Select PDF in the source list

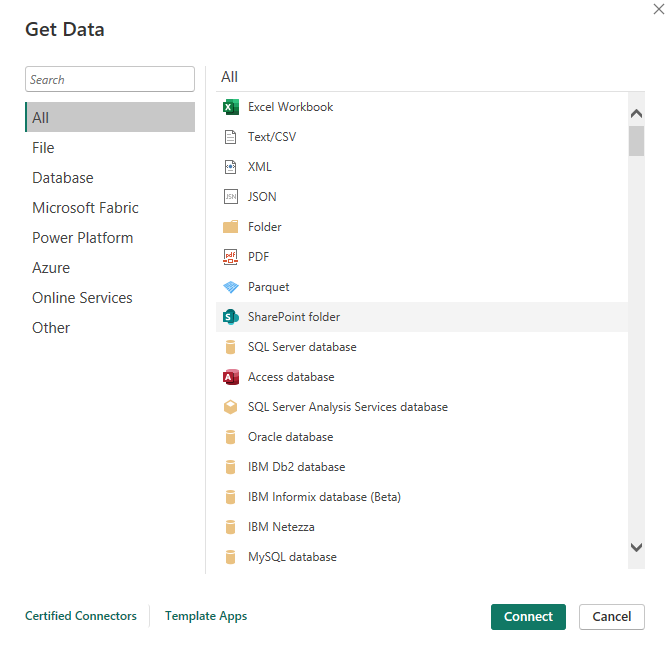258,257
